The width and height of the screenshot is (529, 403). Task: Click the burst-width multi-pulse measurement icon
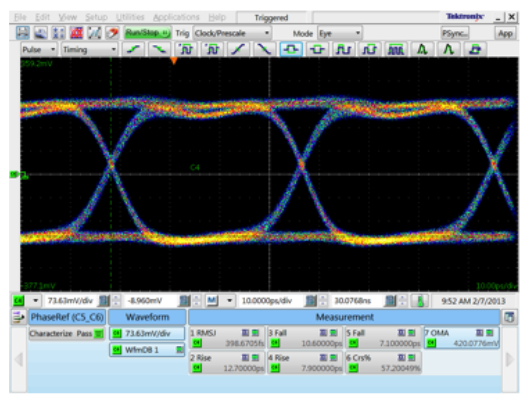(x=396, y=50)
